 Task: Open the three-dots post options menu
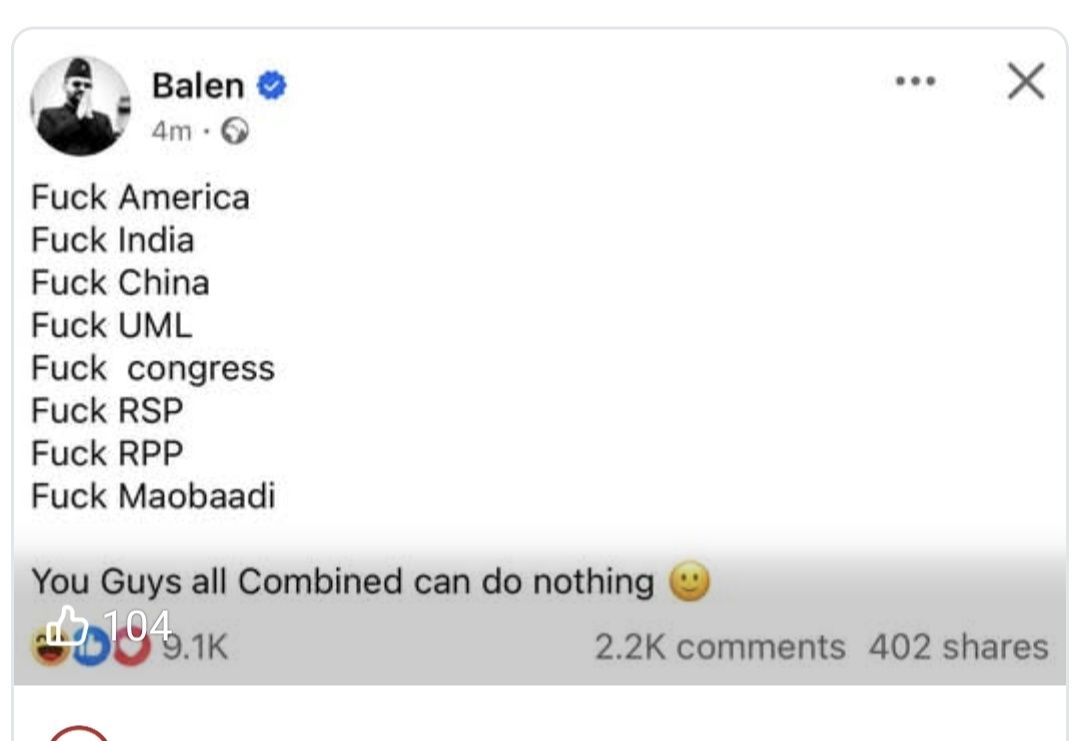click(915, 82)
